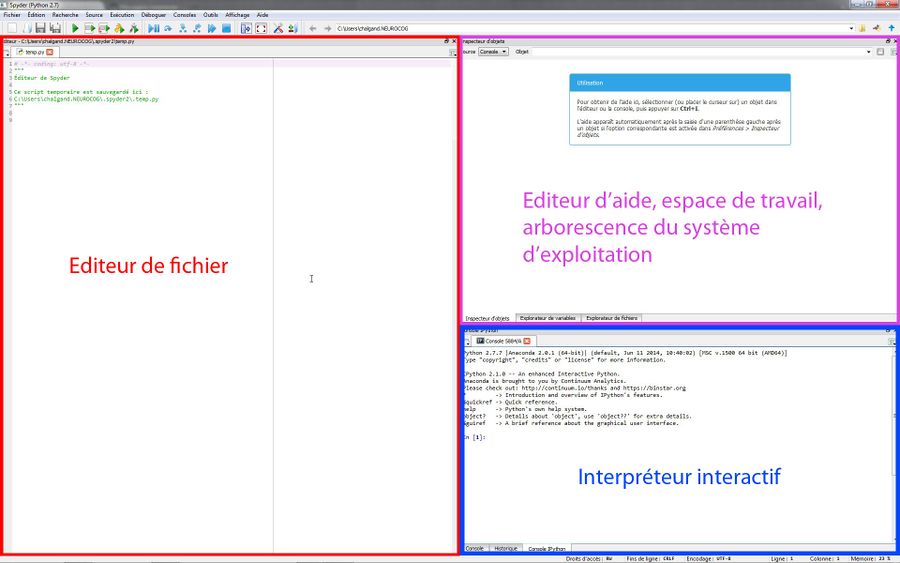The height and width of the screenshot is (563, 900).
Task: Switch to Explorateur de variables tab
Action: 547,318
